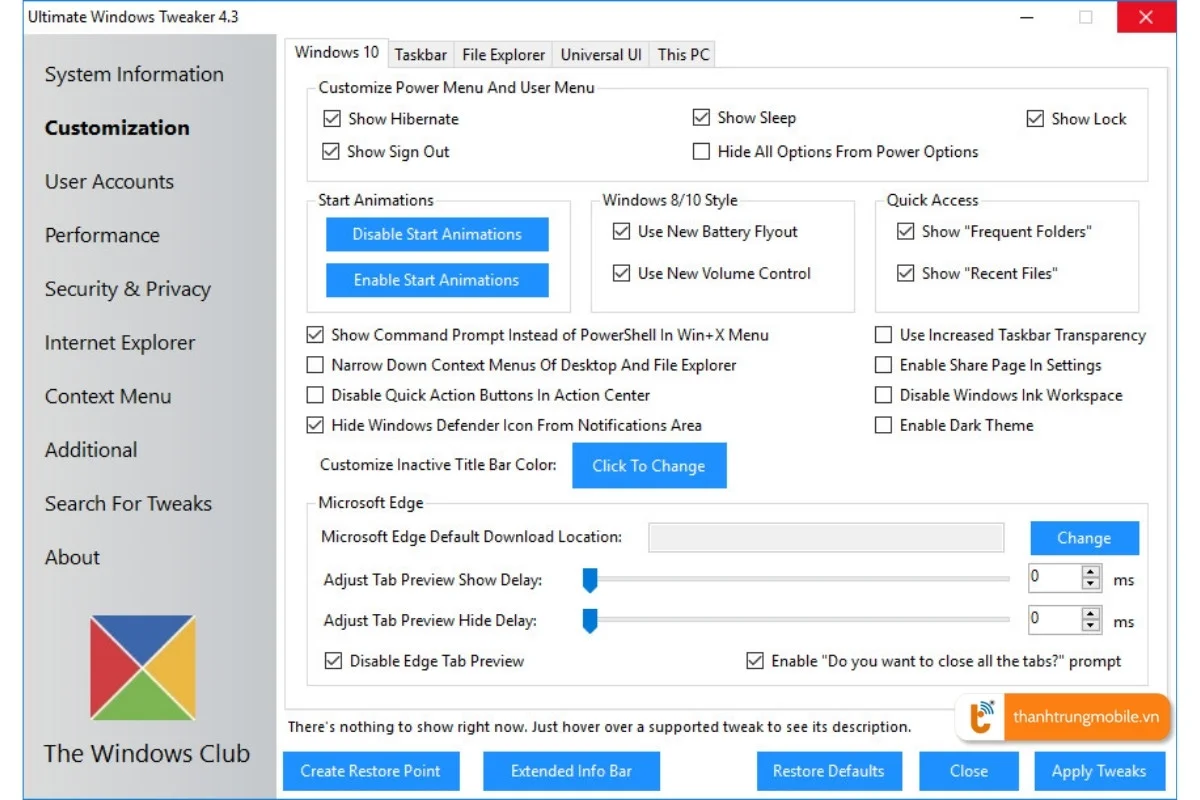Image resolution: width=1200 pixels, height=800 pixels.
Task: Open Search For Tweaks
Action: (x=128, y=504)
